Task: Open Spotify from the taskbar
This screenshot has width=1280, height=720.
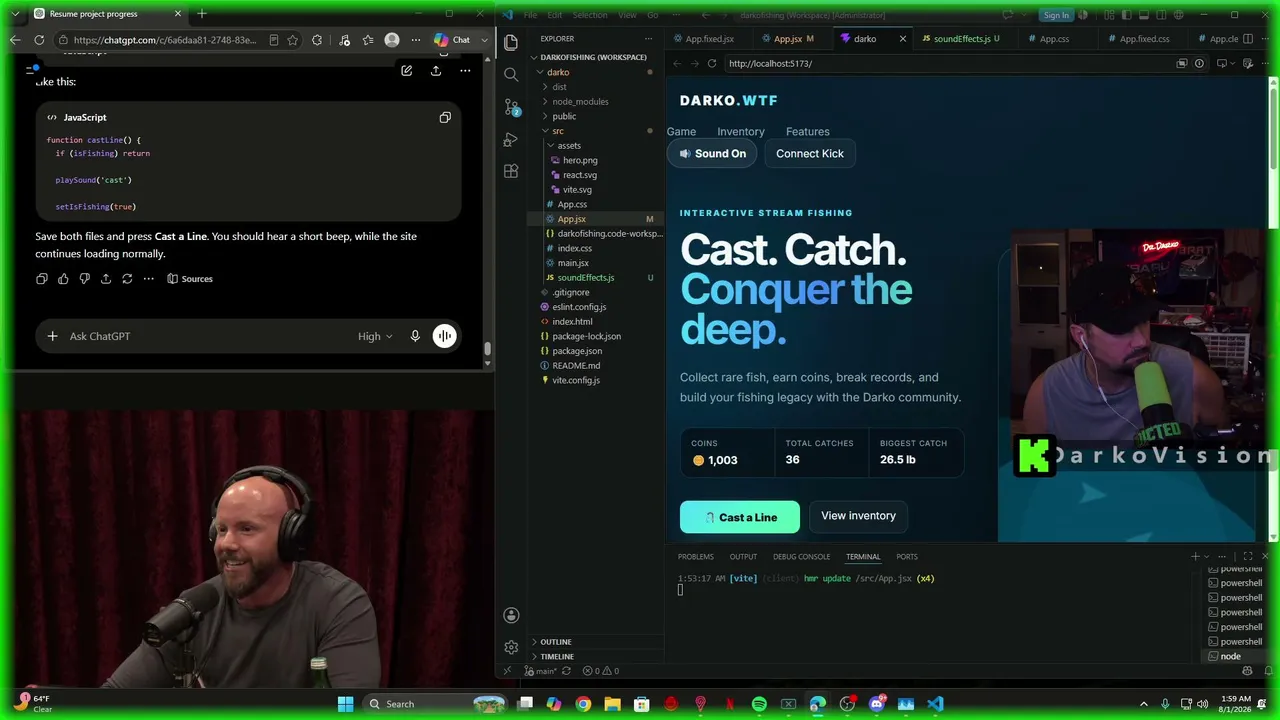Action: click(759, 704)
